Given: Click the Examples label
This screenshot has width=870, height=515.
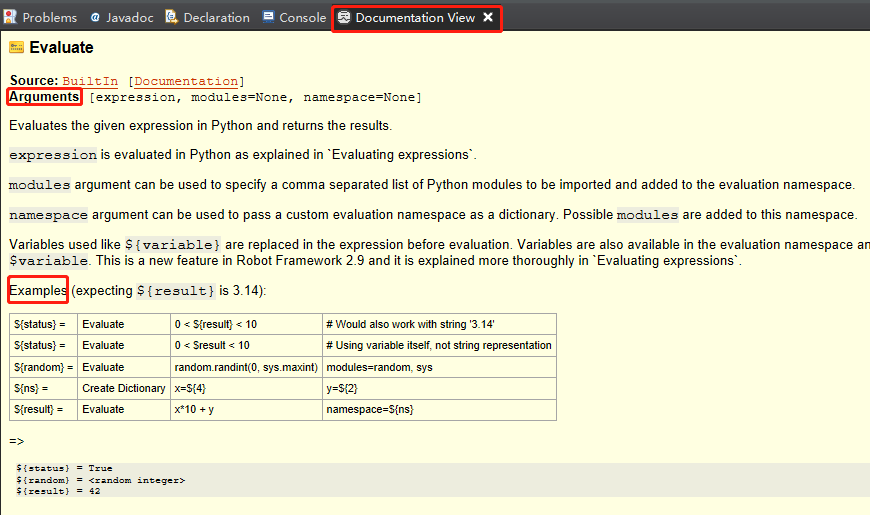Looking at the screenshot, I should click(38, 290).
